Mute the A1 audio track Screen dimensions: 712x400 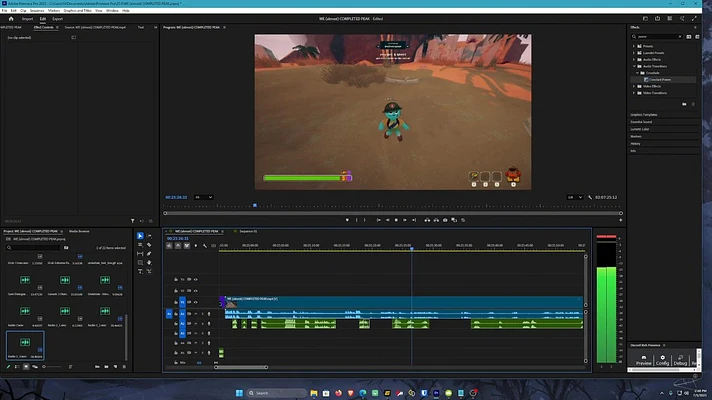(x=196, y=314)
